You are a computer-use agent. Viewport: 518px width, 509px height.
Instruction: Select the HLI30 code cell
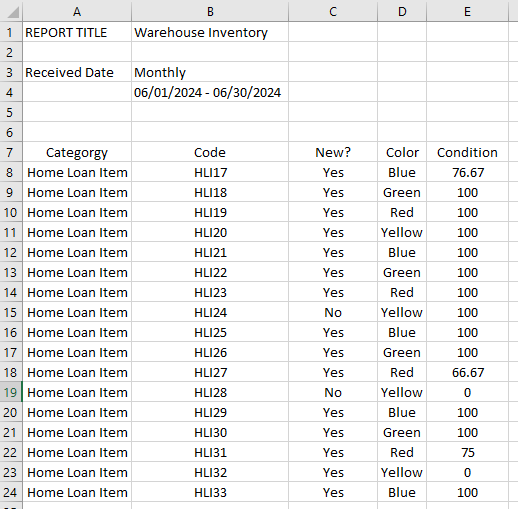(x=210, y=432)
